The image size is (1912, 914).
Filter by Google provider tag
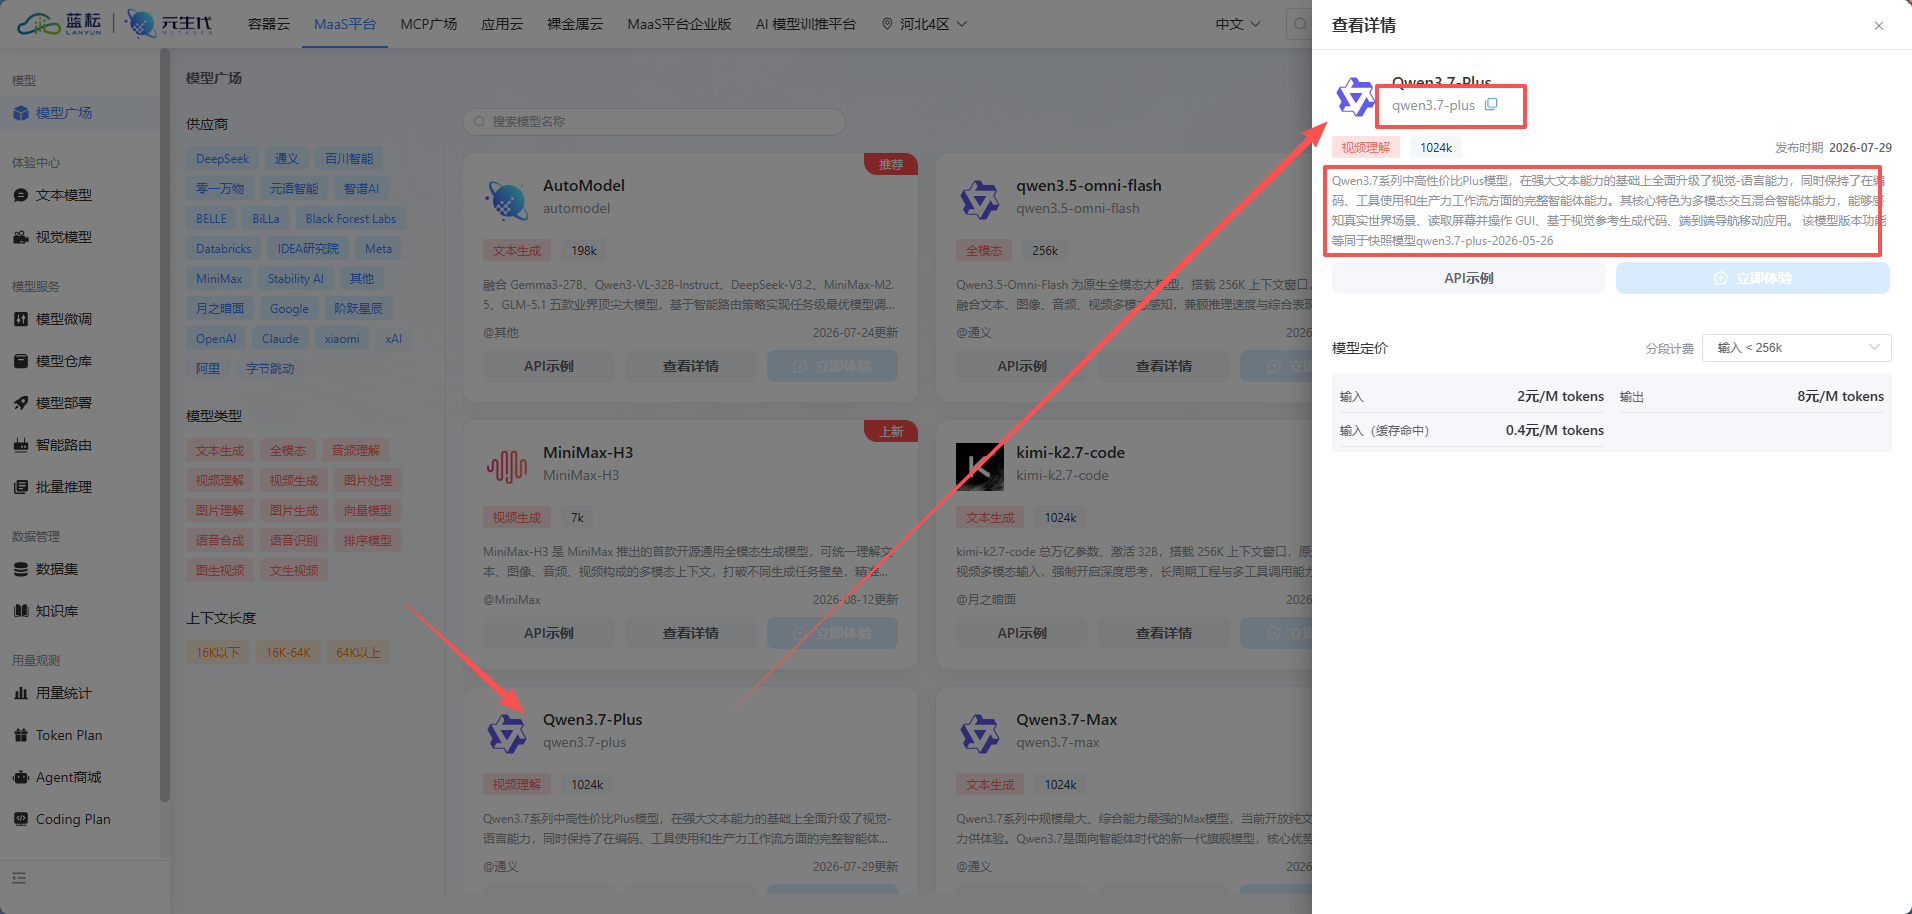(x=289, y=308)
